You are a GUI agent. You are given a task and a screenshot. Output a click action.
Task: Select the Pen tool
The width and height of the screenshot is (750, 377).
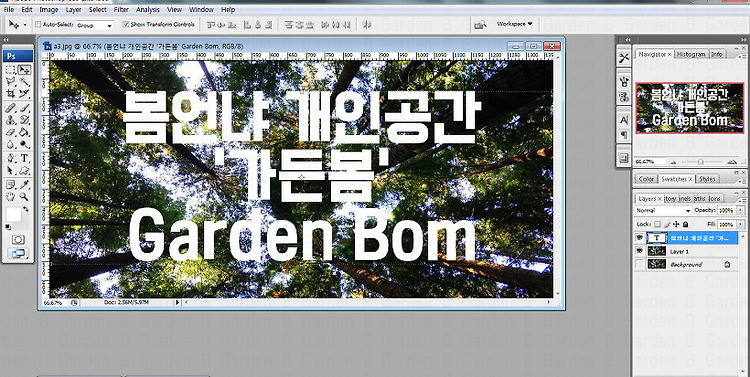tap(11, 158)
